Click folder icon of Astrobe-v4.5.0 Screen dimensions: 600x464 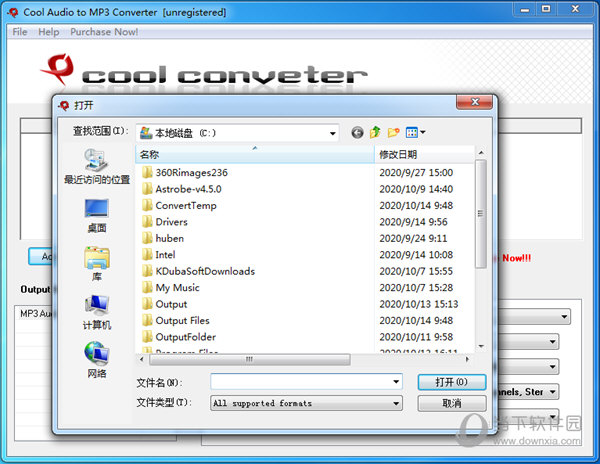147,189
